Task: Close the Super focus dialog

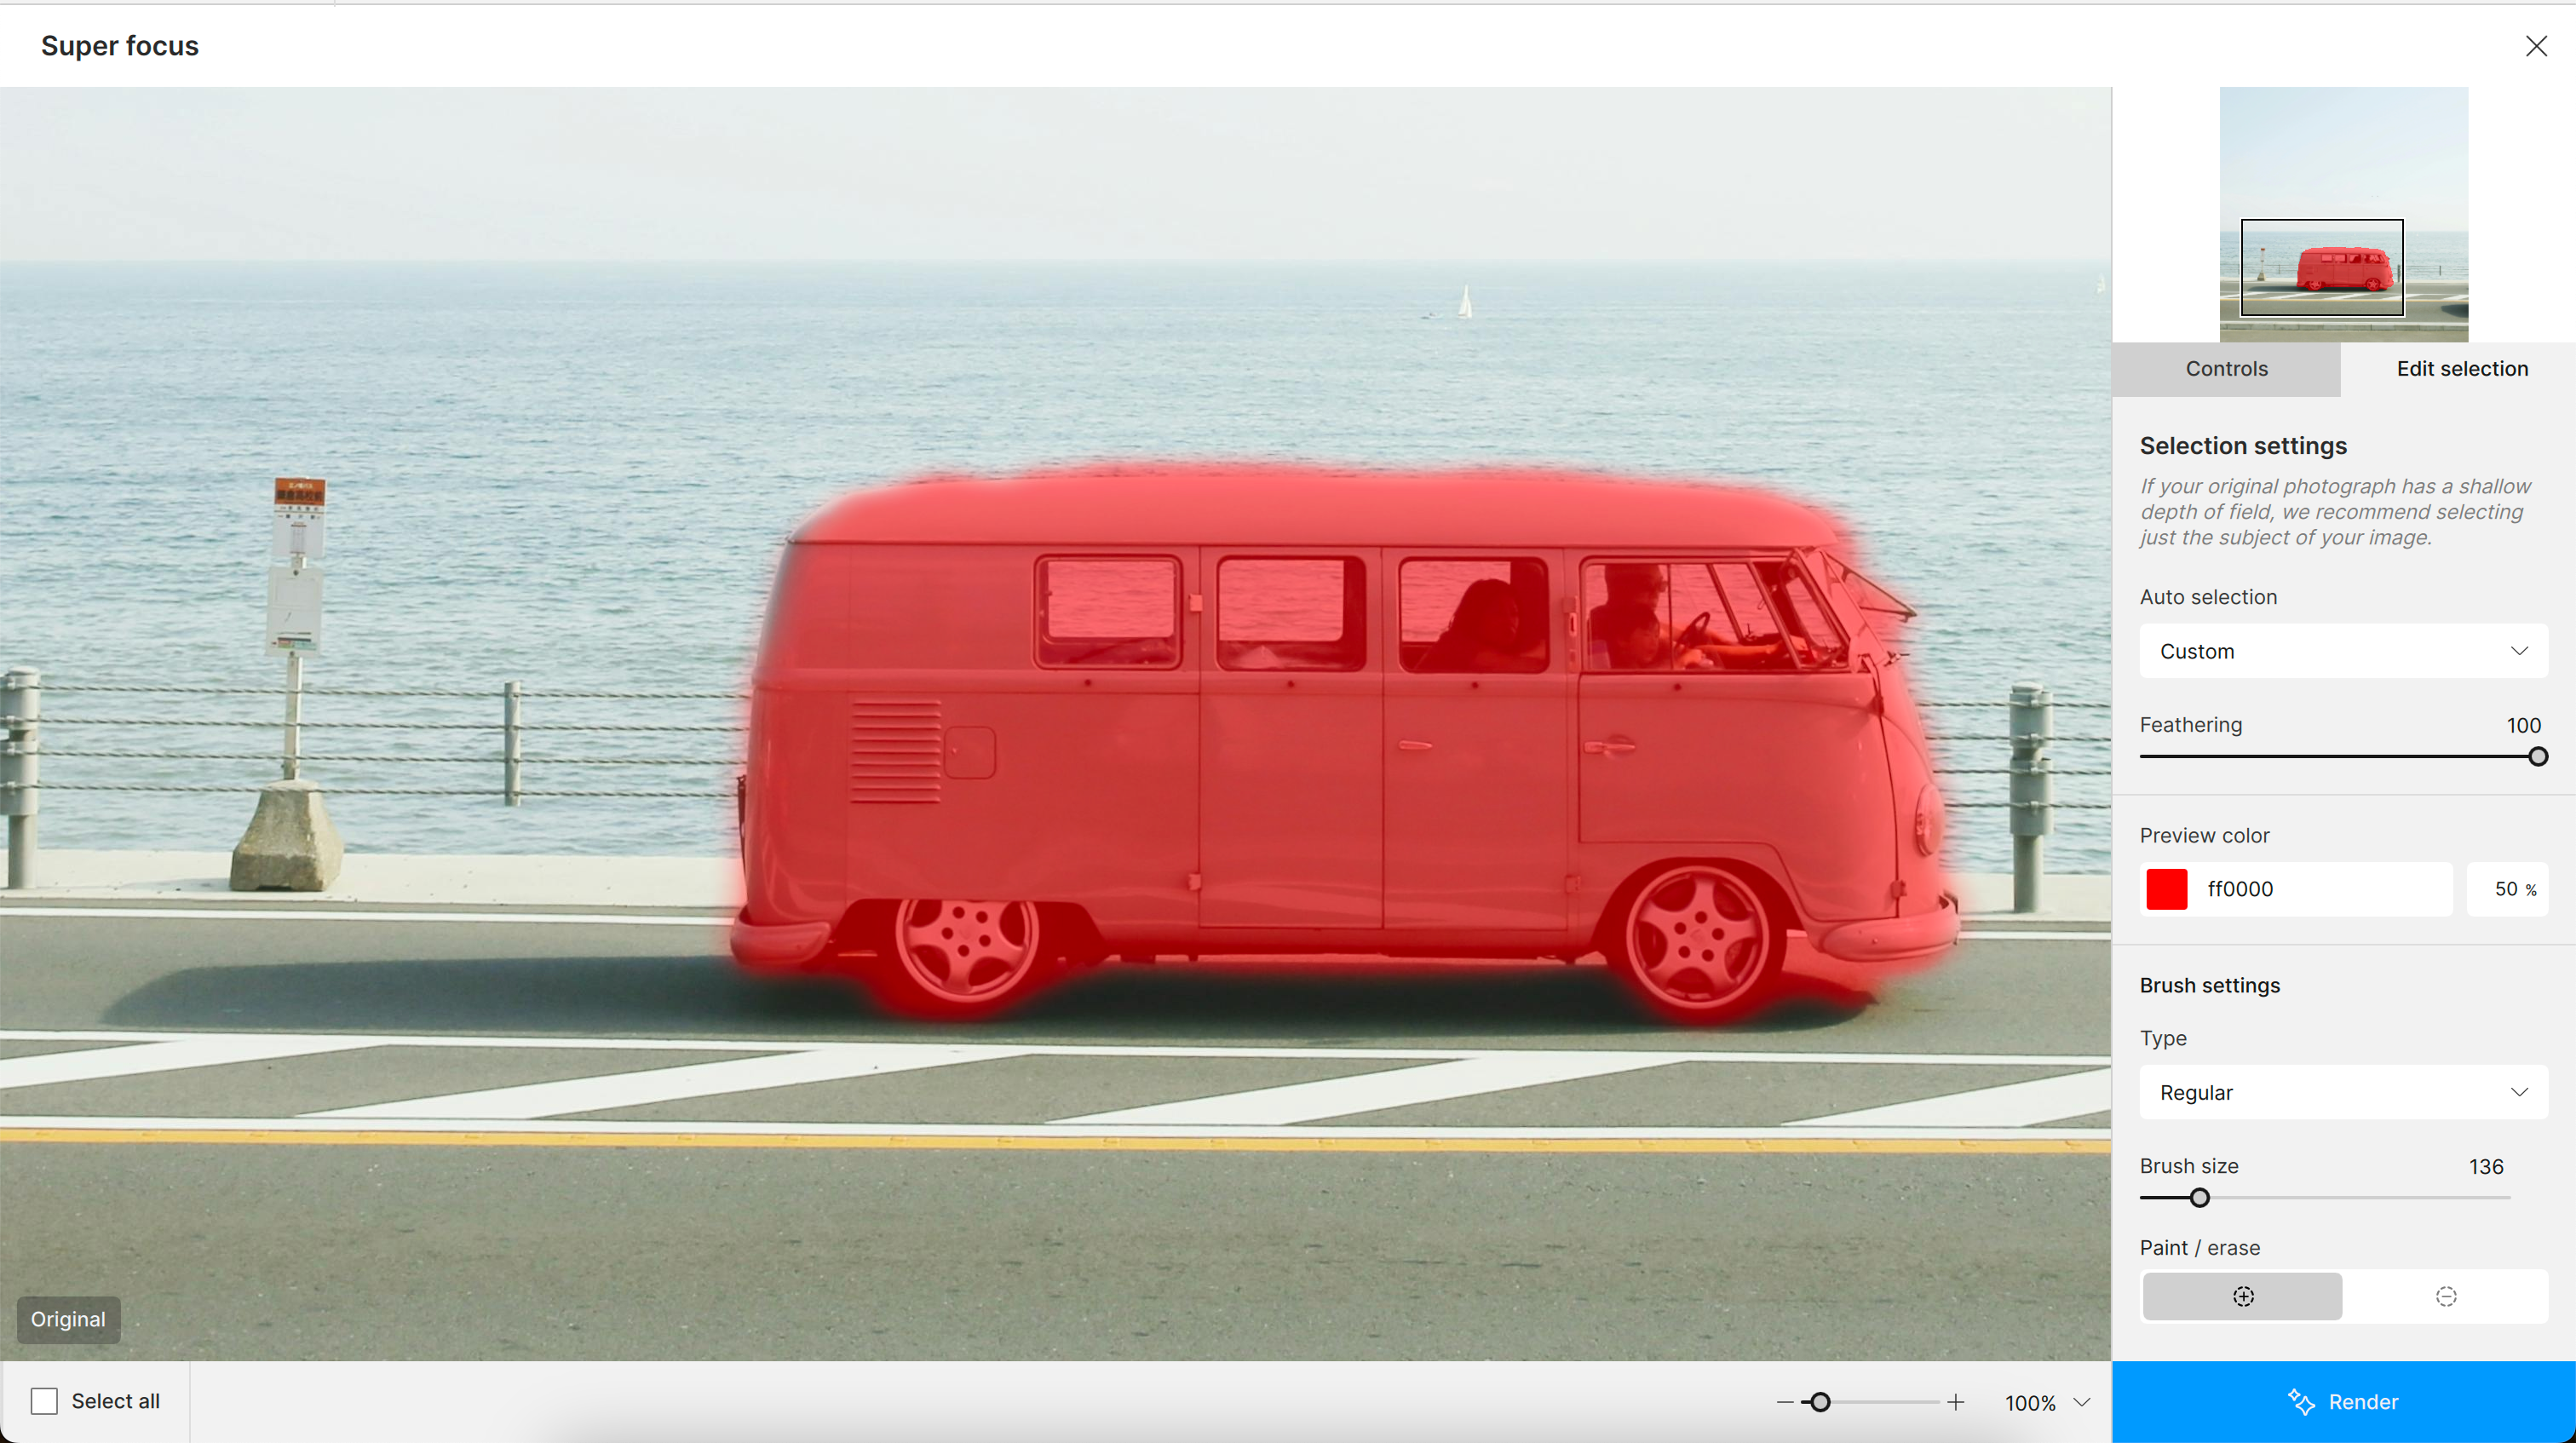Action: (2535, 46)
